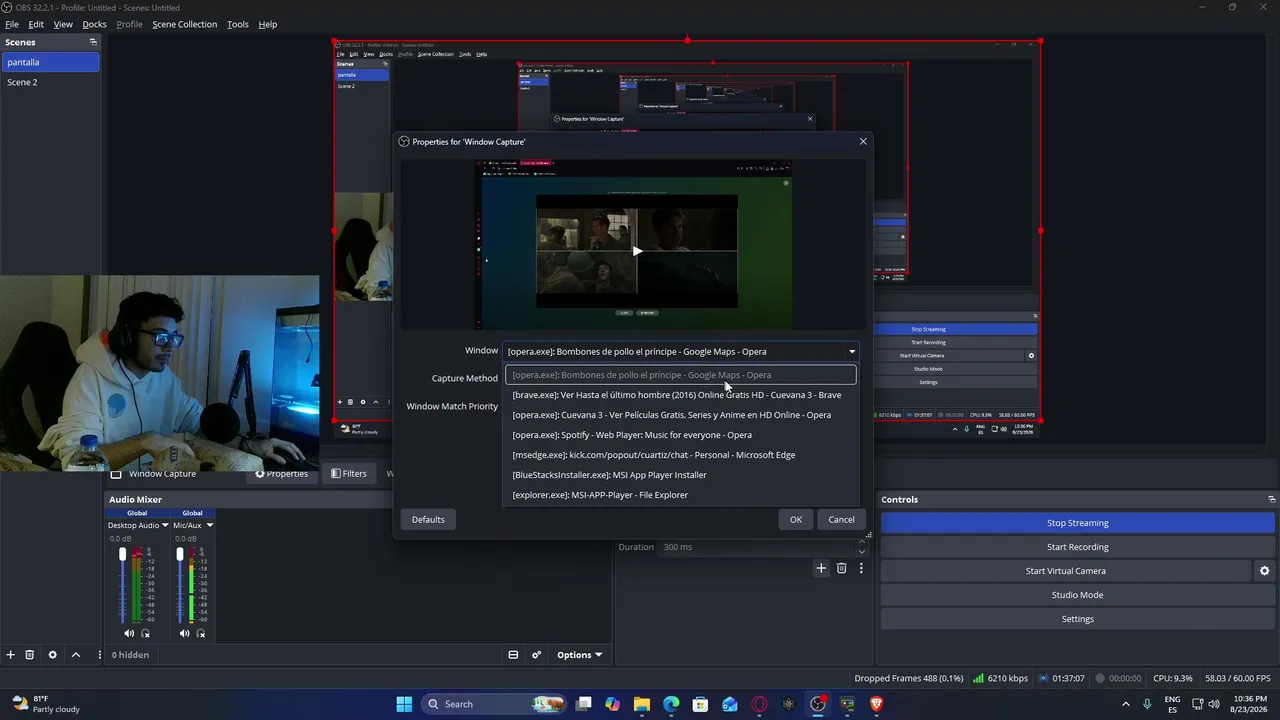Screen dimensions: 1280x720
Task: Choose the BlueStacksInstaller MSI App Player window
Action: [x=680, y=475]
